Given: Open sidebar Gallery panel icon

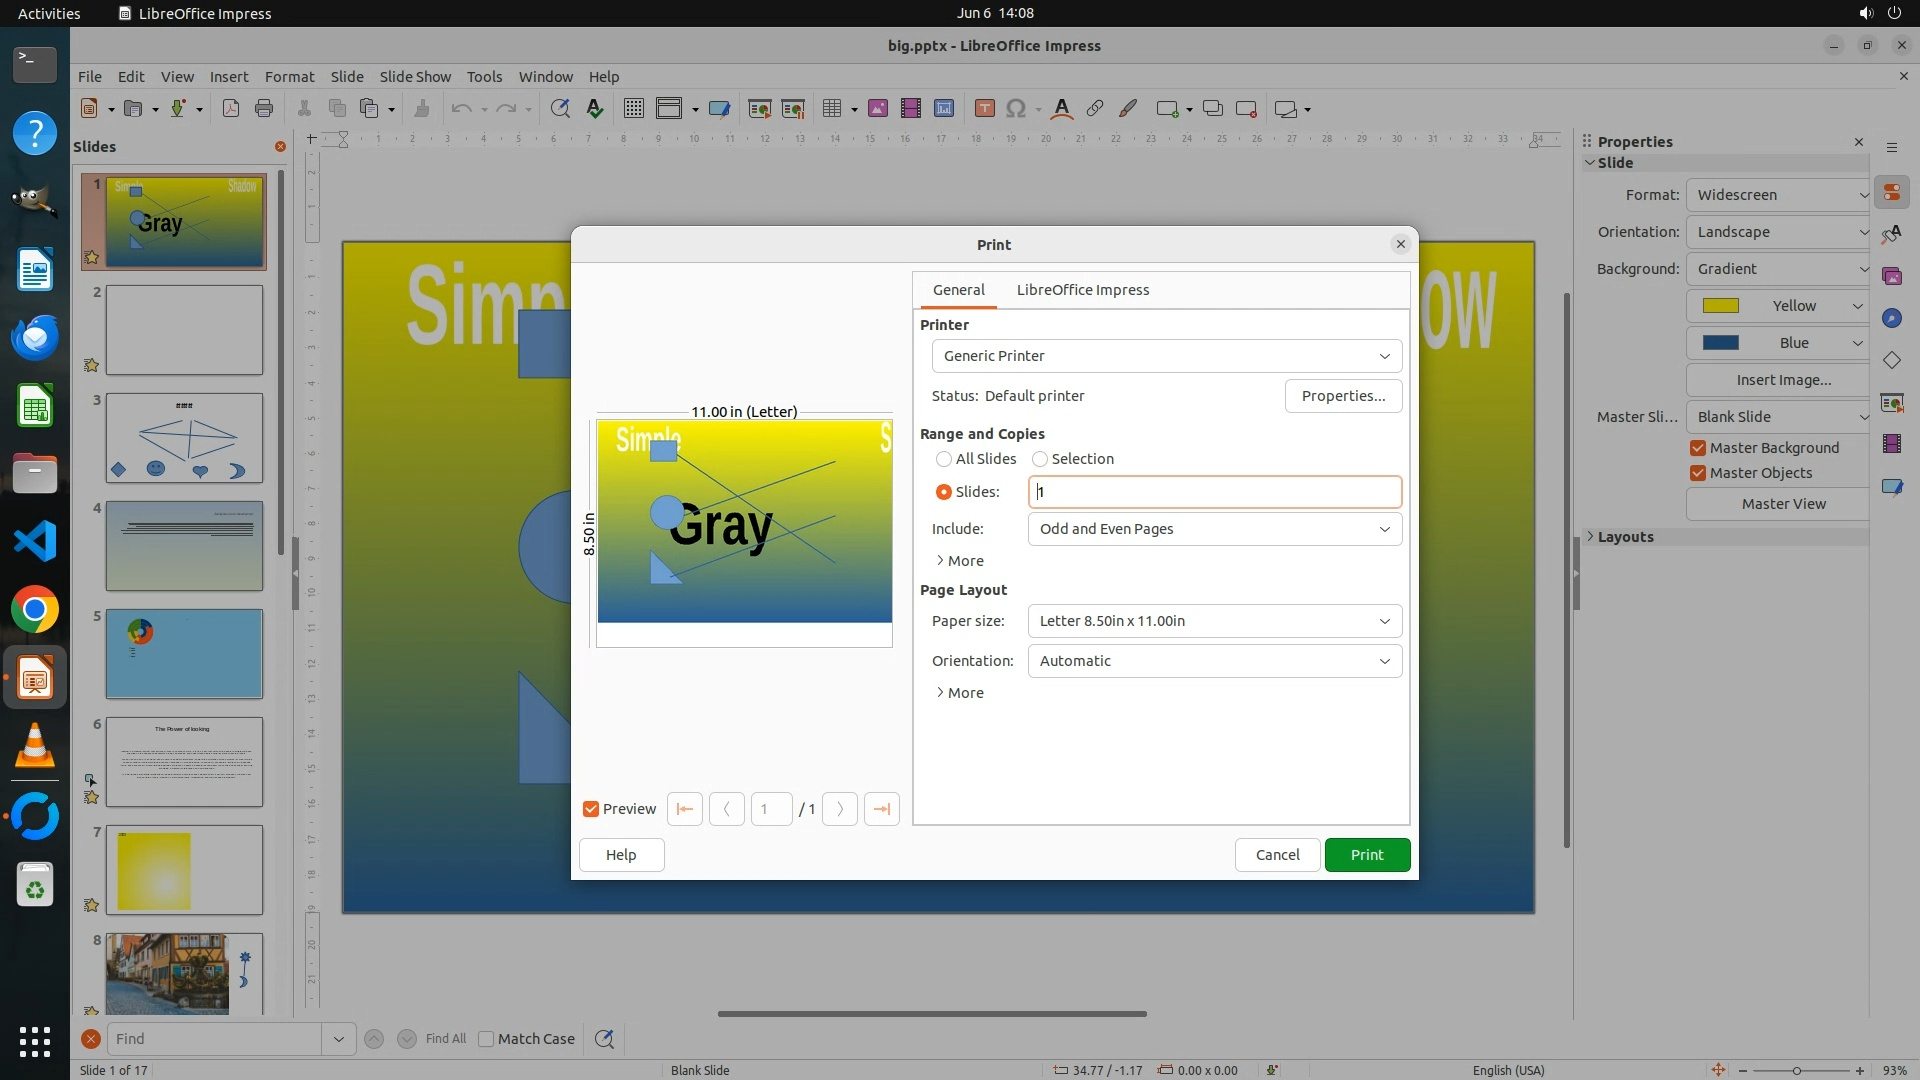Looking at the screenshot, I should (x=1891, y=276).
